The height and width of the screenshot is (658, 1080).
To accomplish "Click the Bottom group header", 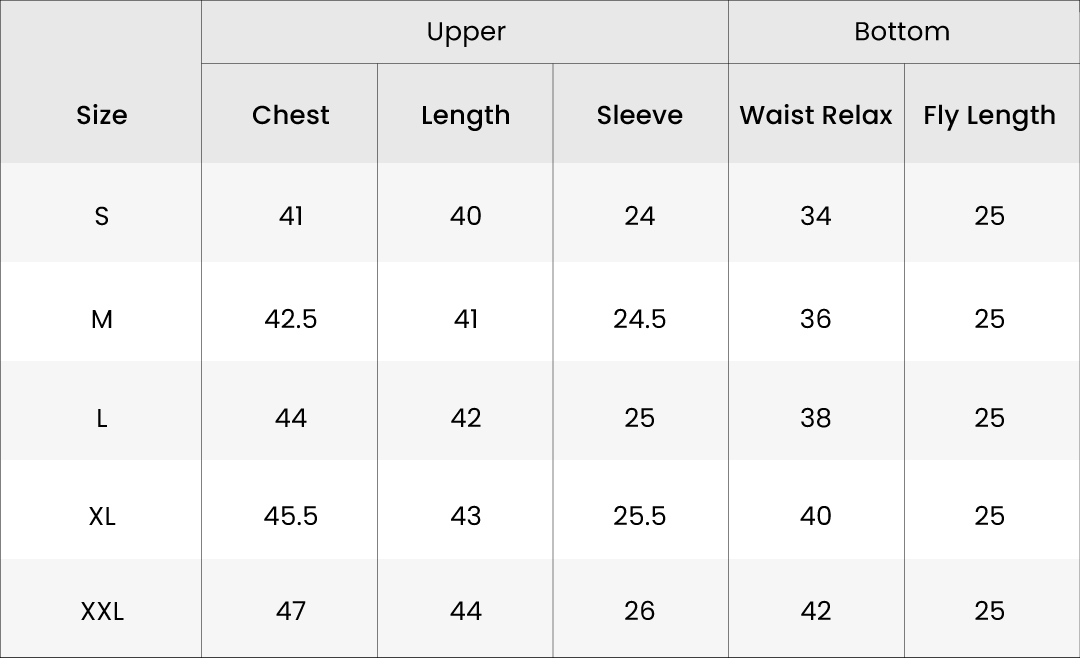I will tap(902, 32).
